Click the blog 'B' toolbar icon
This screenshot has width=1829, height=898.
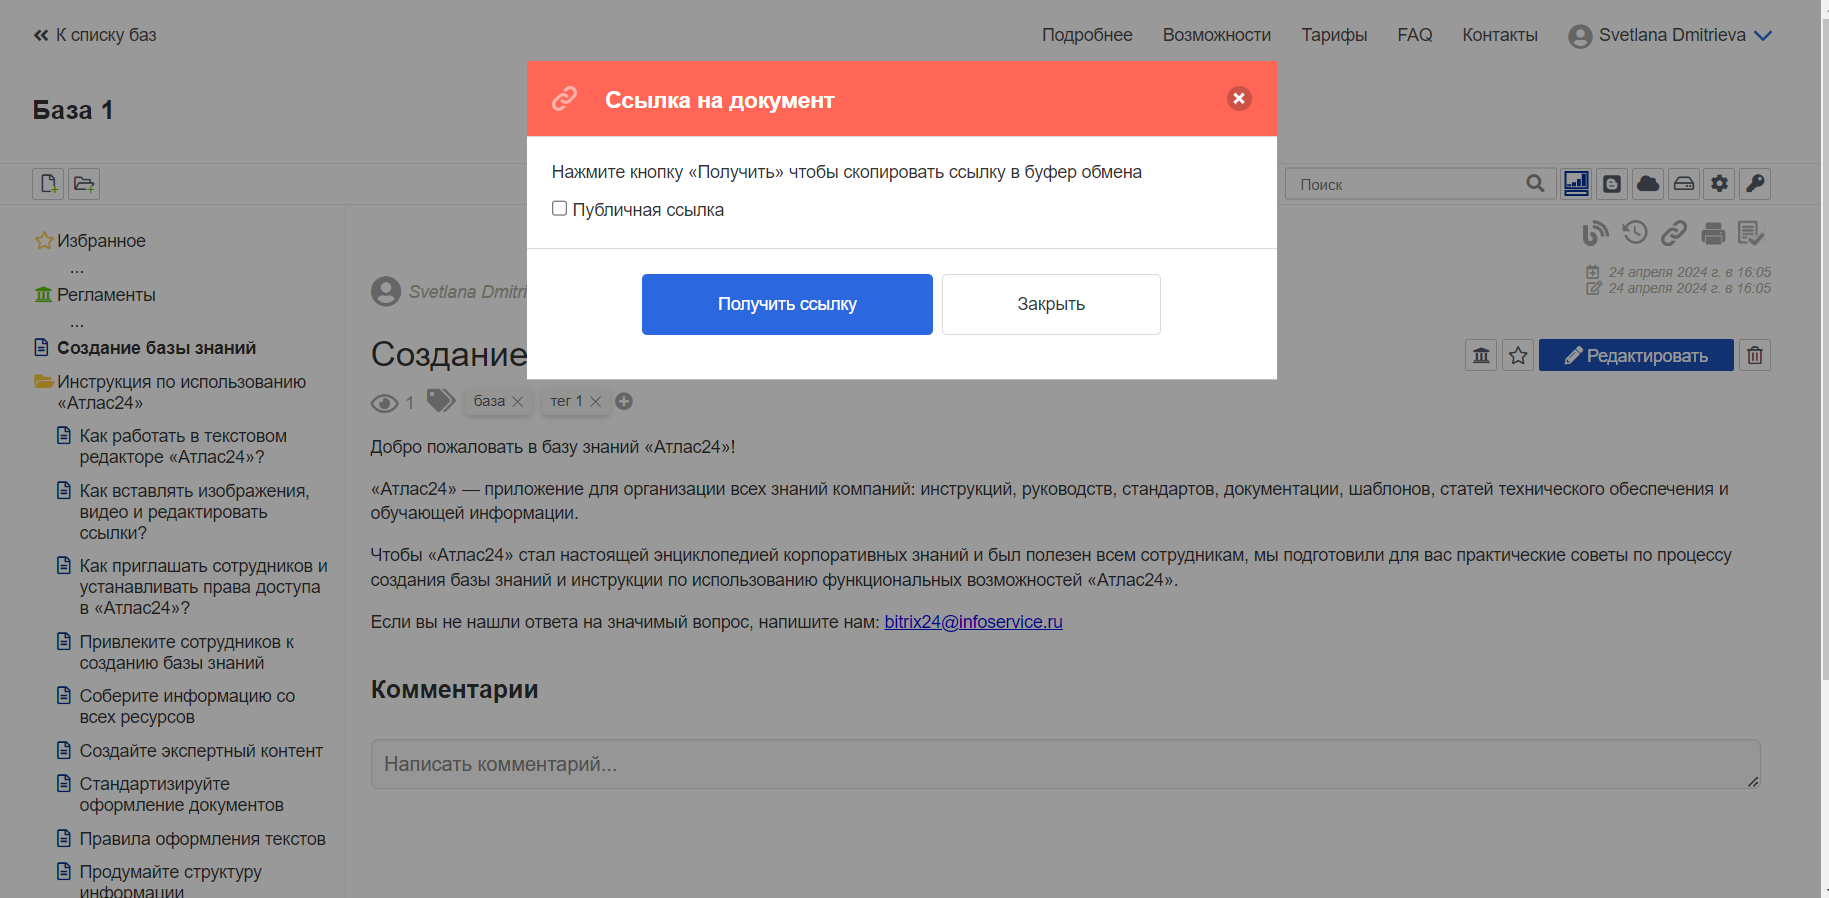(1612, 183)
